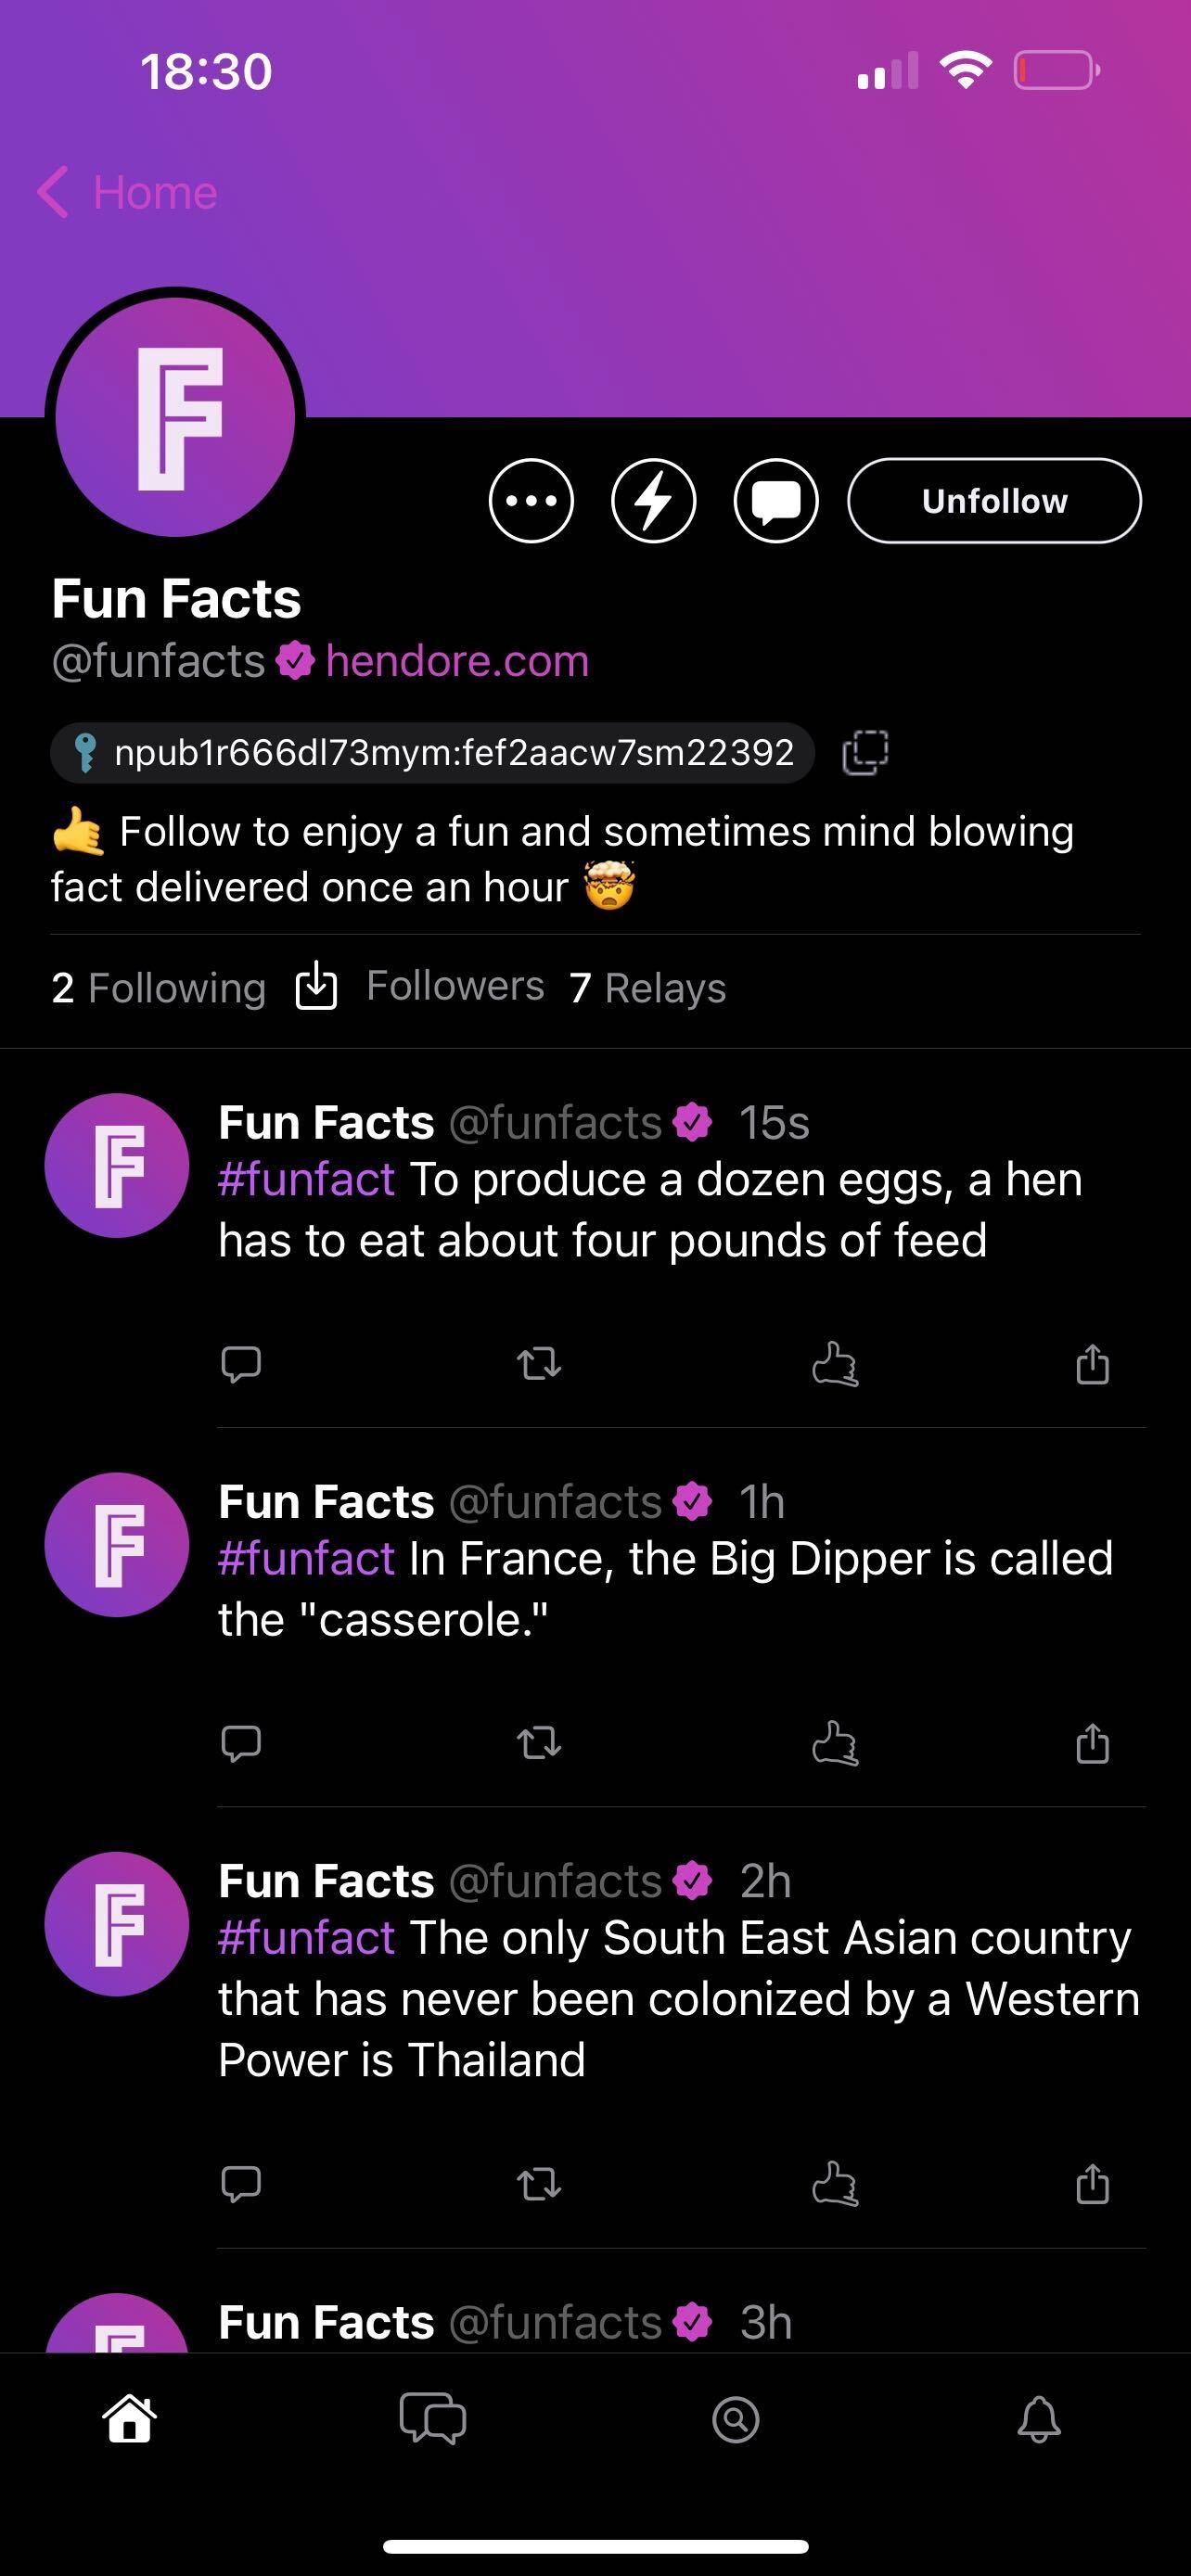Image resolution: width=1191 pixels, height=2576 pixels.
Task: Reply to the Thailand fun fact post
Action: coord(241,2183)
